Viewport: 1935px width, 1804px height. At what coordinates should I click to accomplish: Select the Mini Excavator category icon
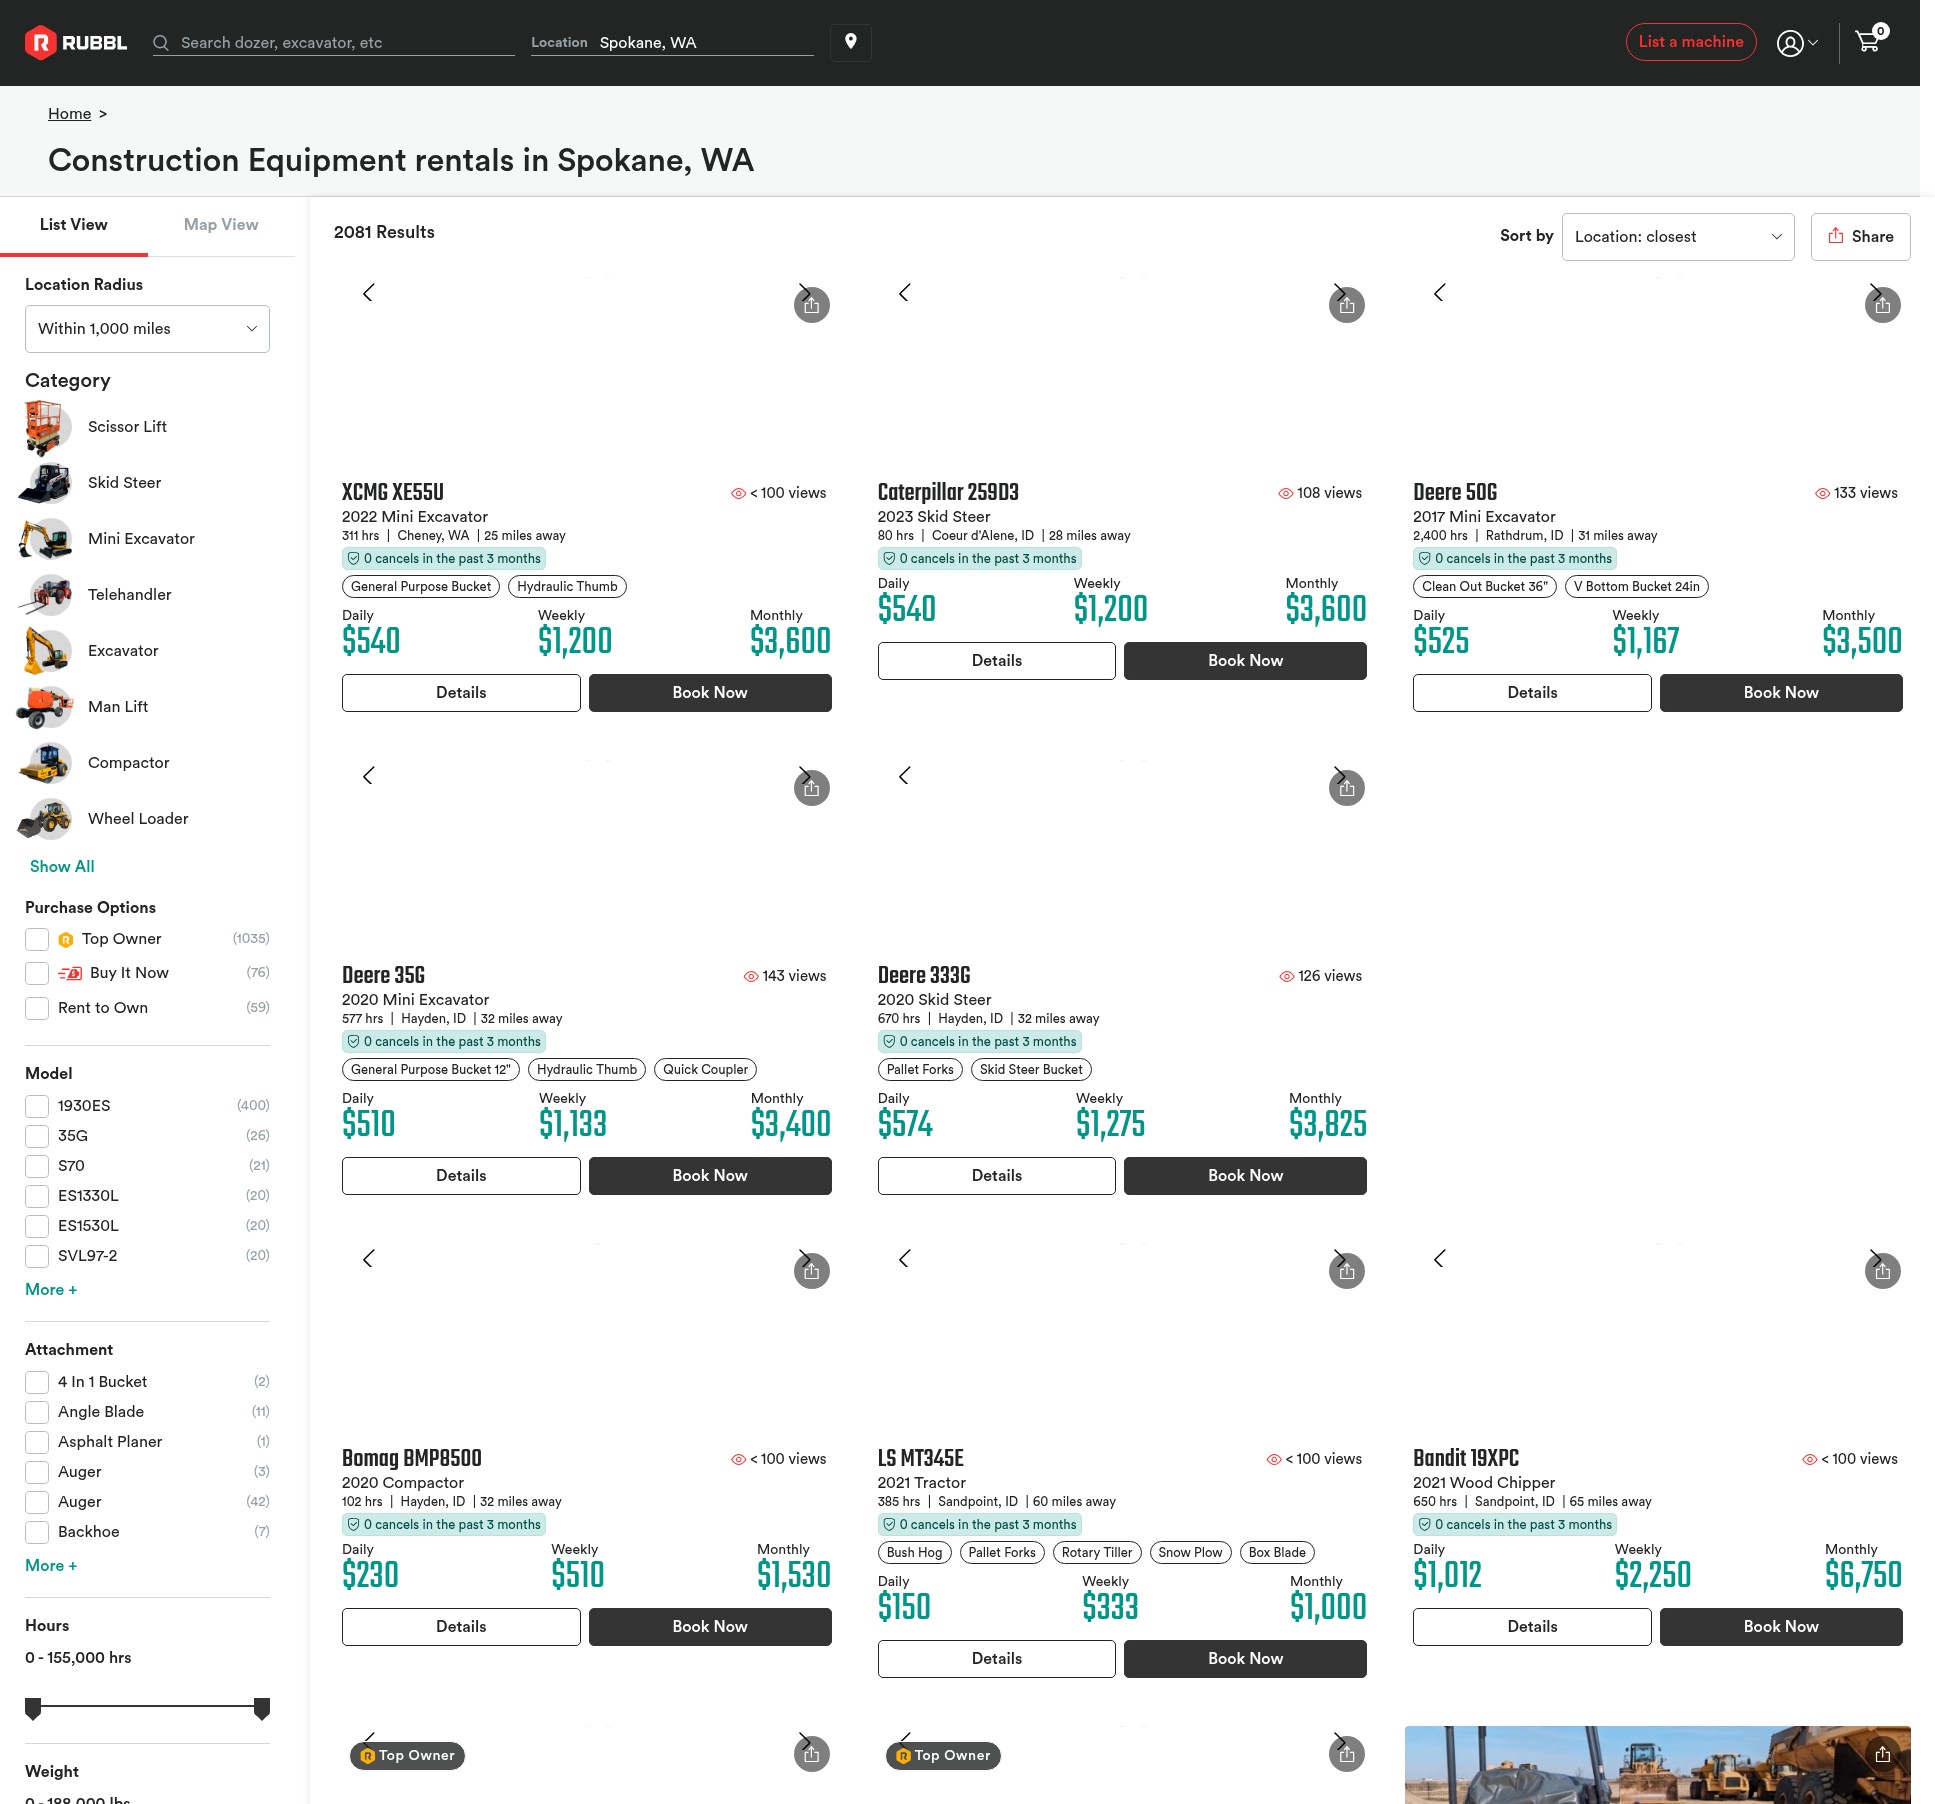[x=44, y=539]
